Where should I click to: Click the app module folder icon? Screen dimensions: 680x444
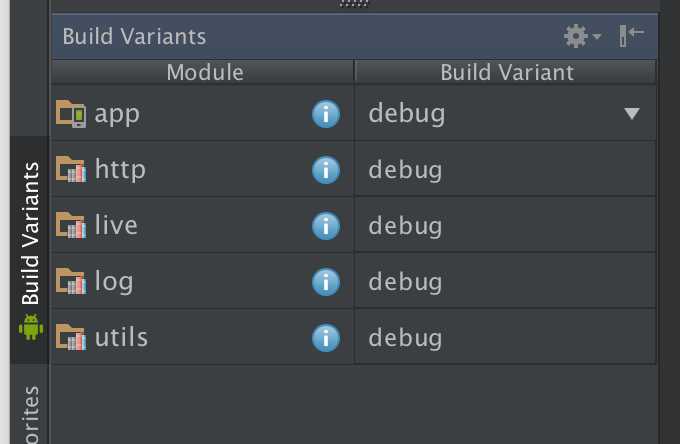click(71, 114)
